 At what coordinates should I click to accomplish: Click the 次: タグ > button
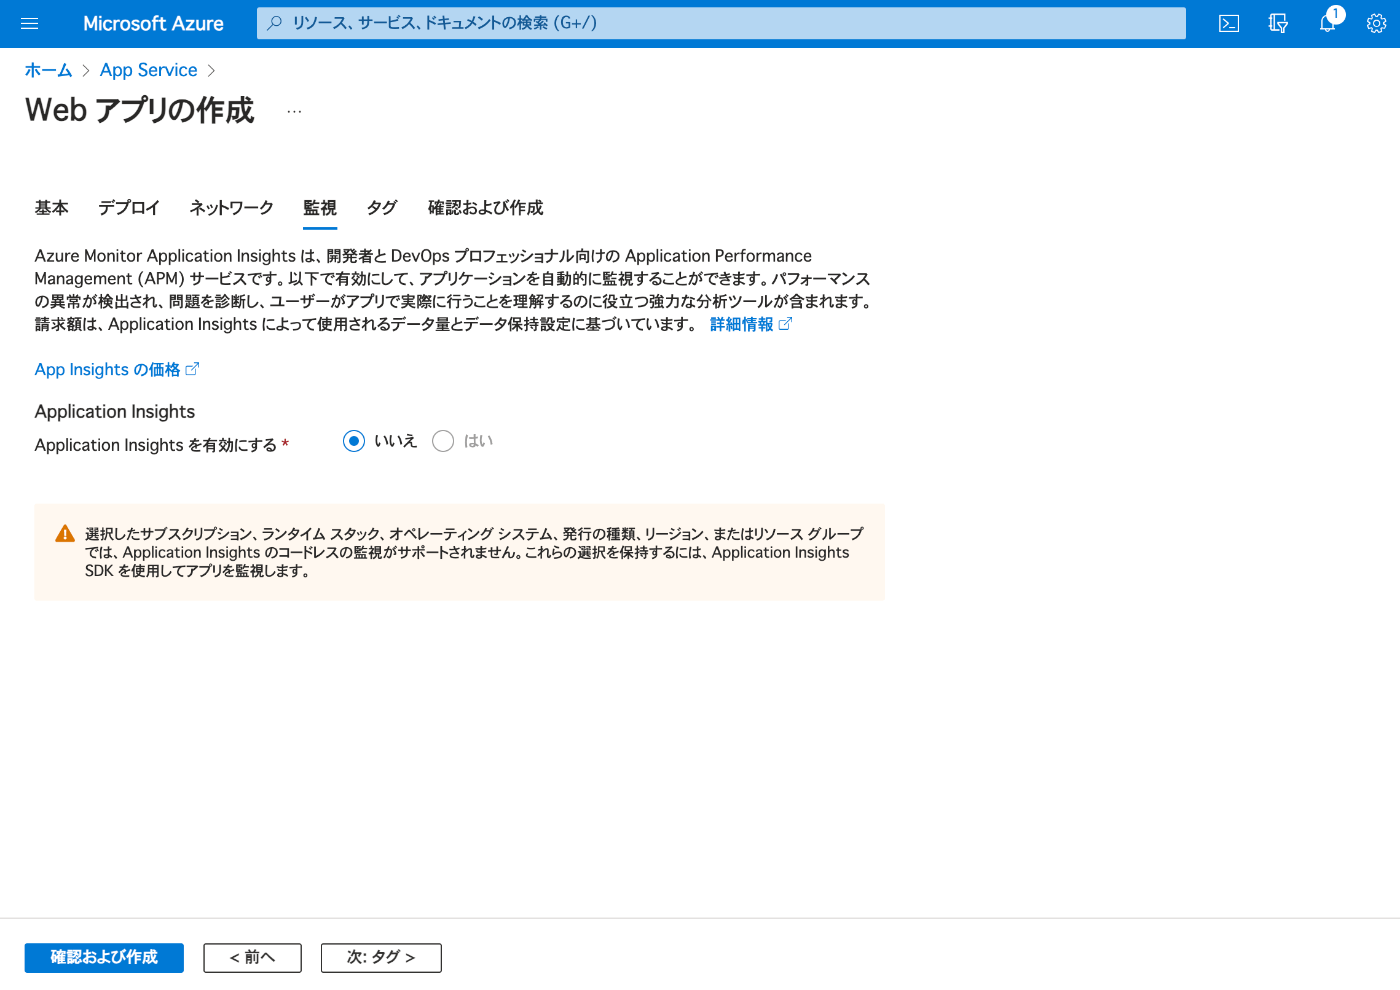tap(381, 957)
